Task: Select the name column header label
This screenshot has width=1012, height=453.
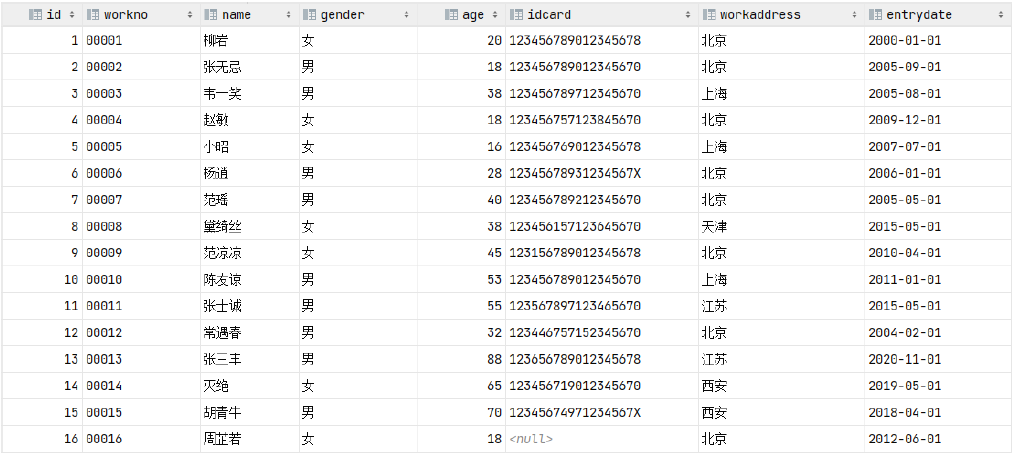Action: [x=236, y=15]
